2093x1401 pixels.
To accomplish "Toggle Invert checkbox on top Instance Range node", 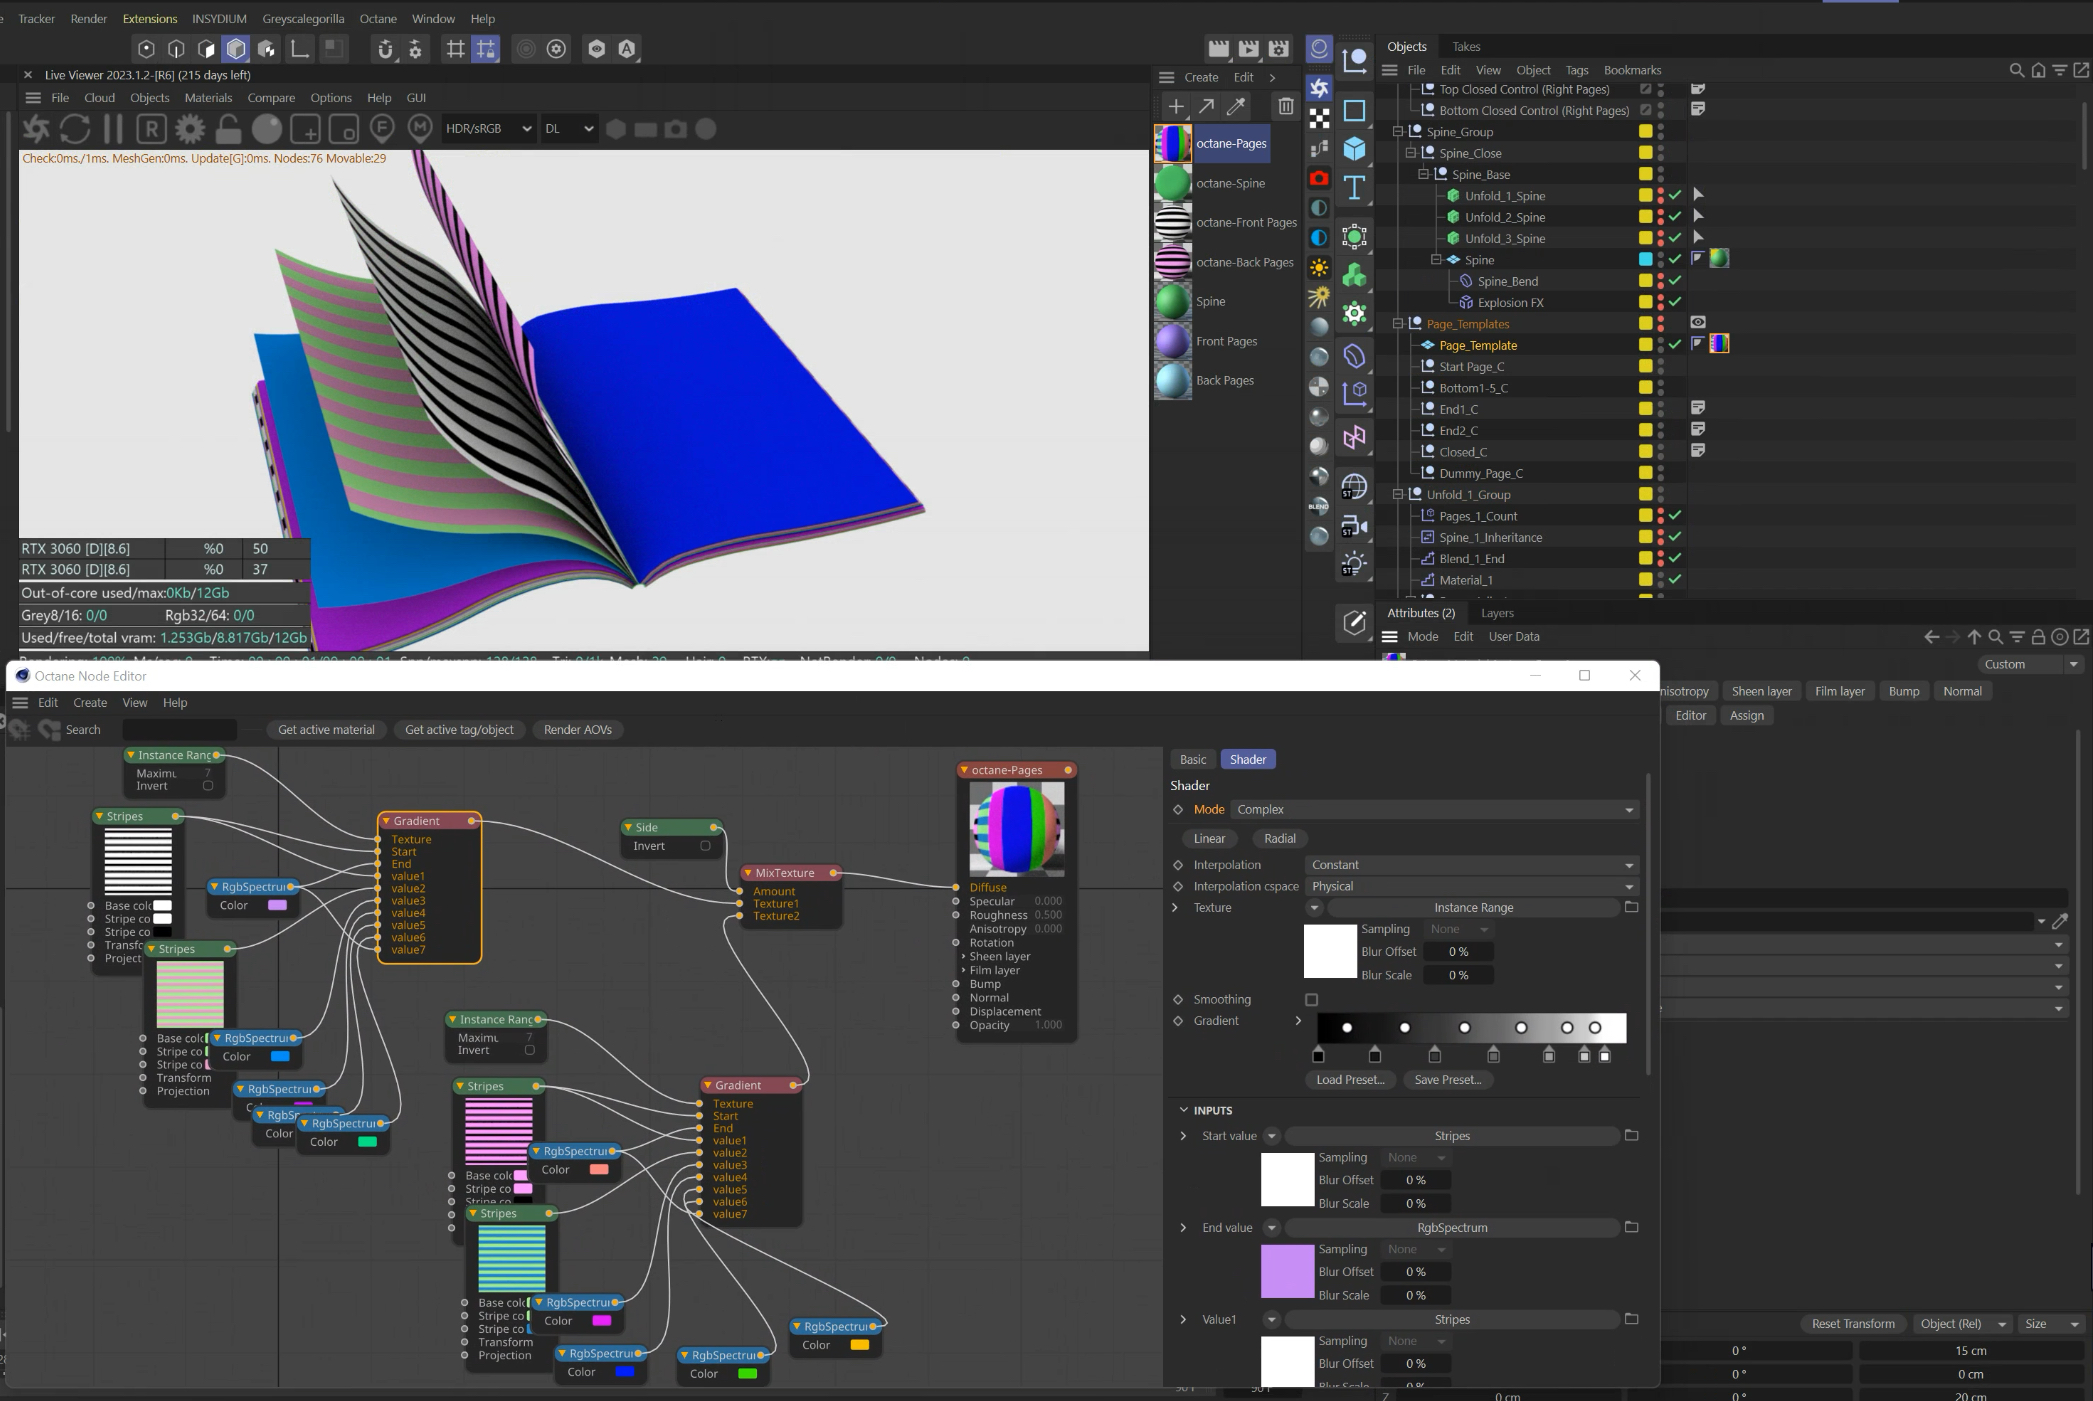I will (x=208, y=786).
